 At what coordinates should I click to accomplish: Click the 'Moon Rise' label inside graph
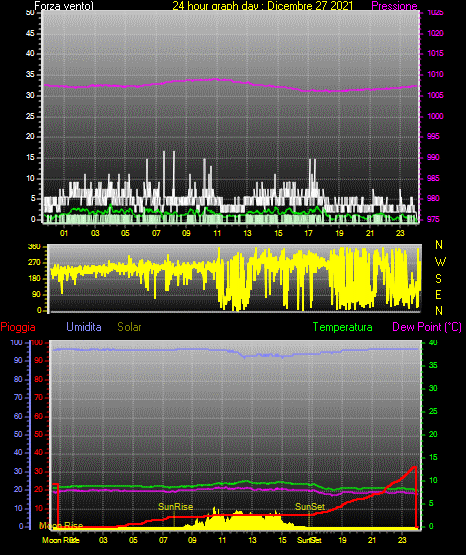point(61,526)
